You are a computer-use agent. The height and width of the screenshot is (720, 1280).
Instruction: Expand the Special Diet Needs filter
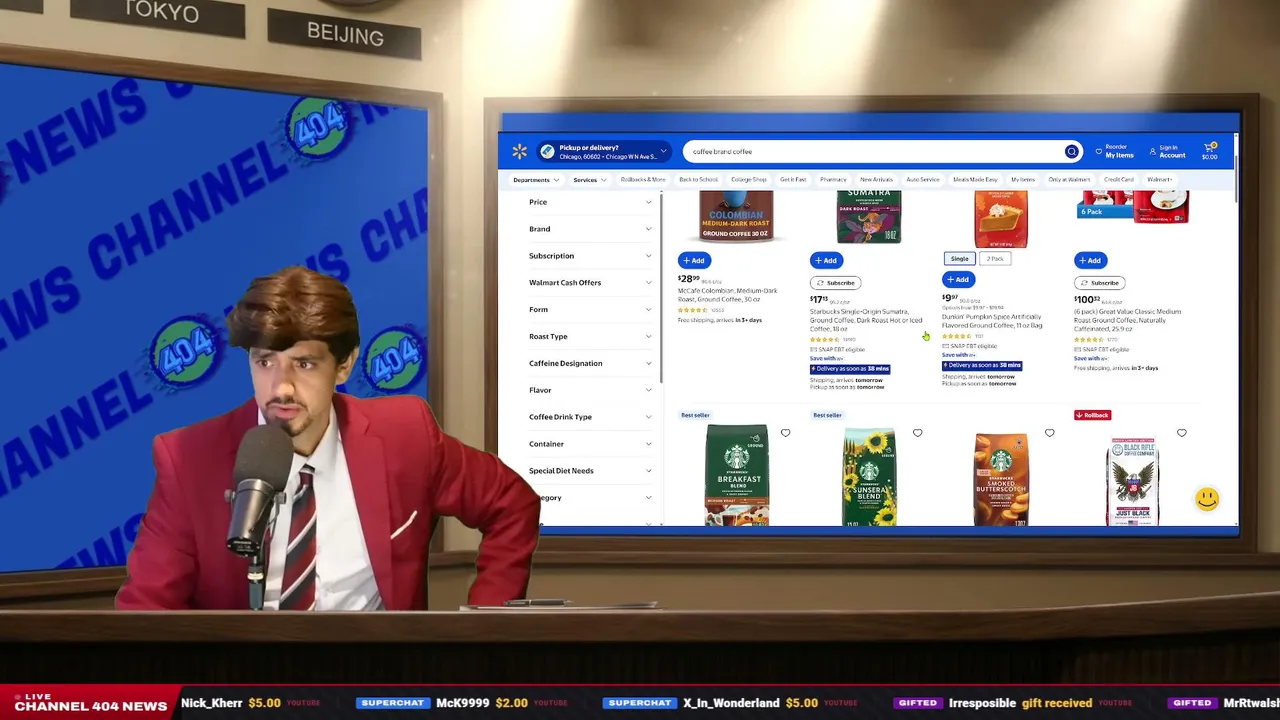[590, 471]
